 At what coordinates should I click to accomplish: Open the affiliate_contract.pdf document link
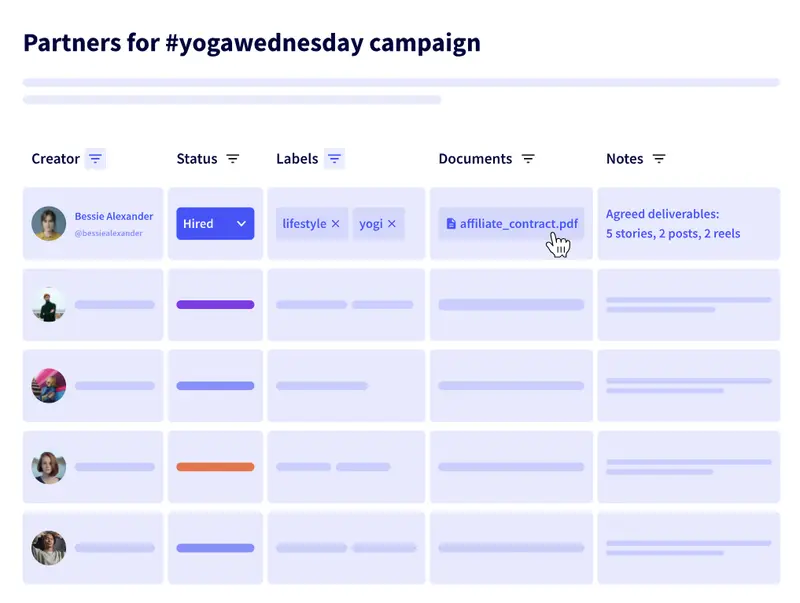point(518,224)
